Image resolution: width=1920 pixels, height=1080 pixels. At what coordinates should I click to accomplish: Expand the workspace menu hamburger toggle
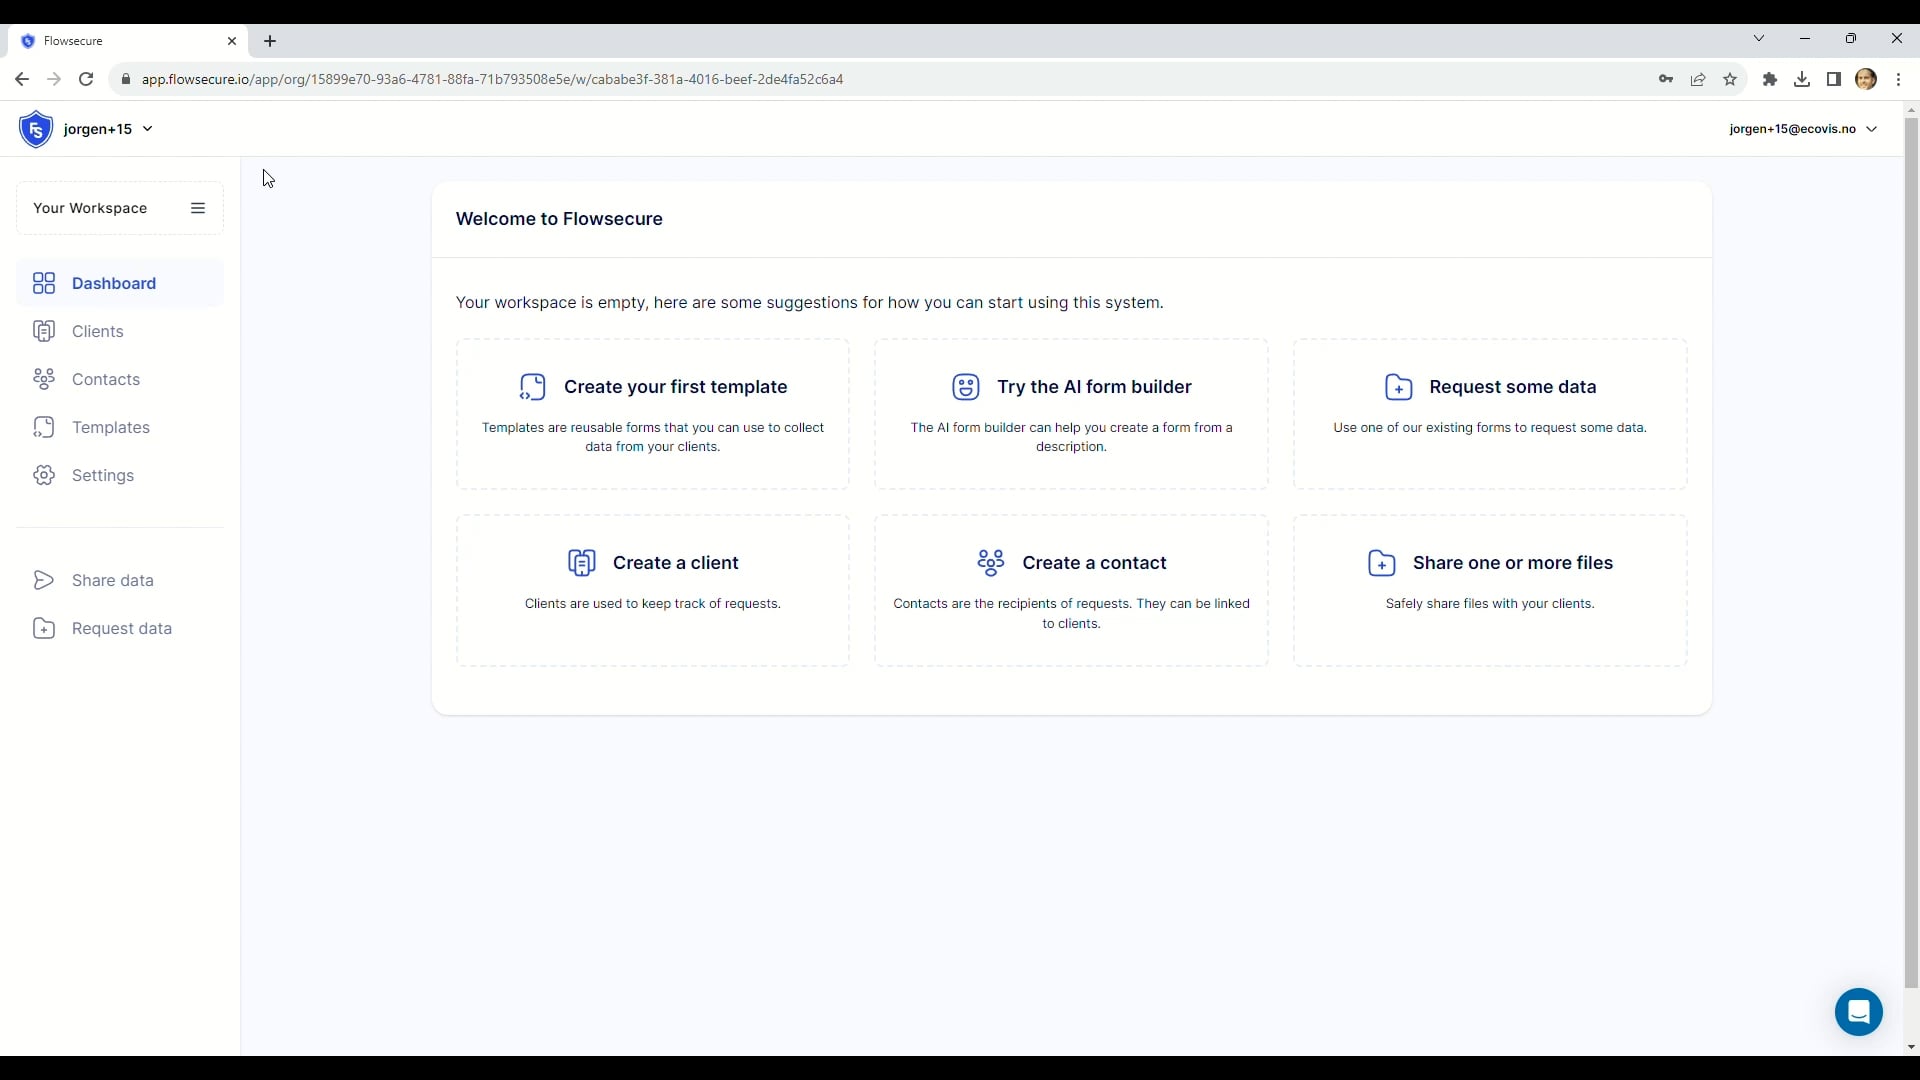198,207
